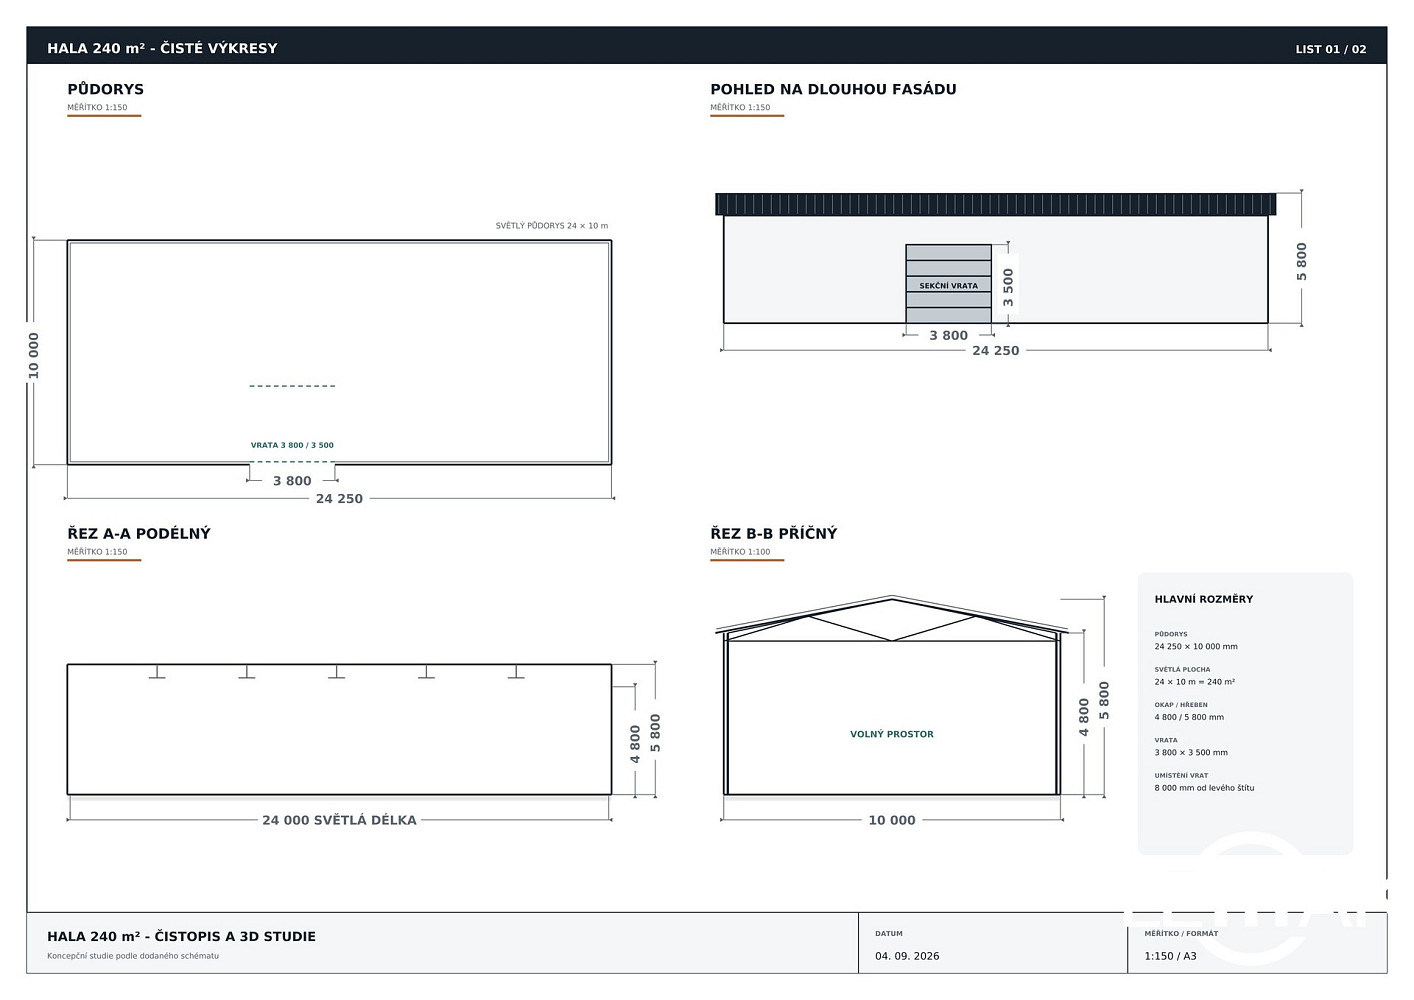Screen dimensions: 1414x1000
Task: Click the 4 800 dimension of section A-A
Action: 635,745
